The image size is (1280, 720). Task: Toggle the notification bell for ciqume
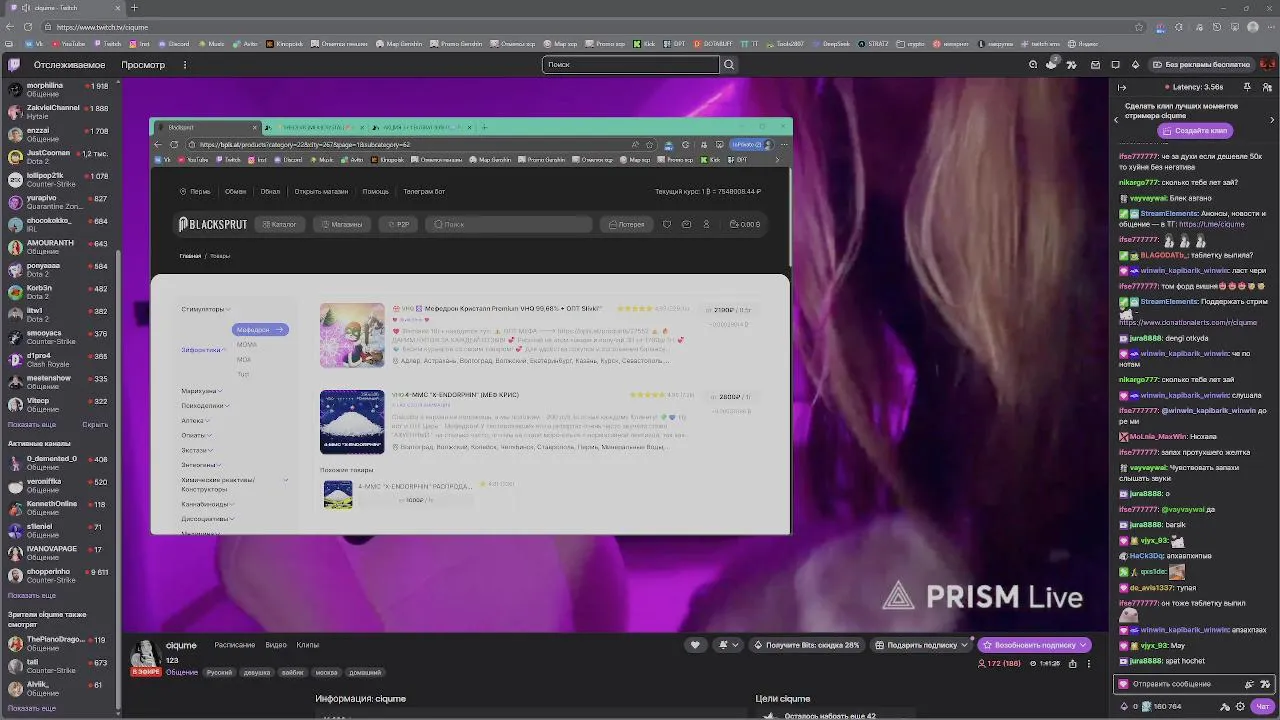723,645
